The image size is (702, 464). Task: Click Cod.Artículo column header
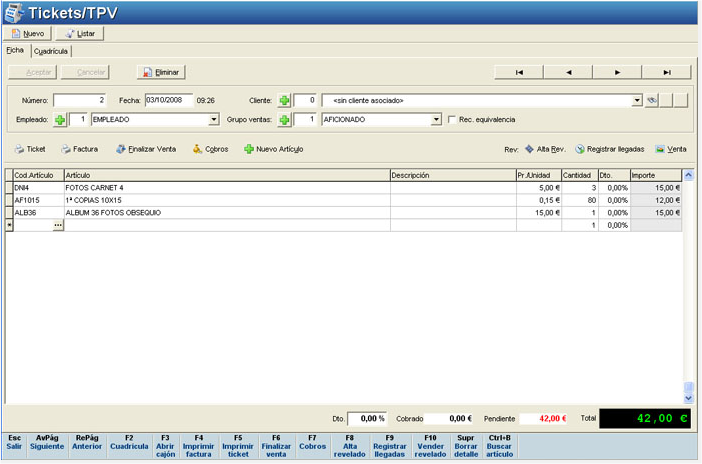39,175
